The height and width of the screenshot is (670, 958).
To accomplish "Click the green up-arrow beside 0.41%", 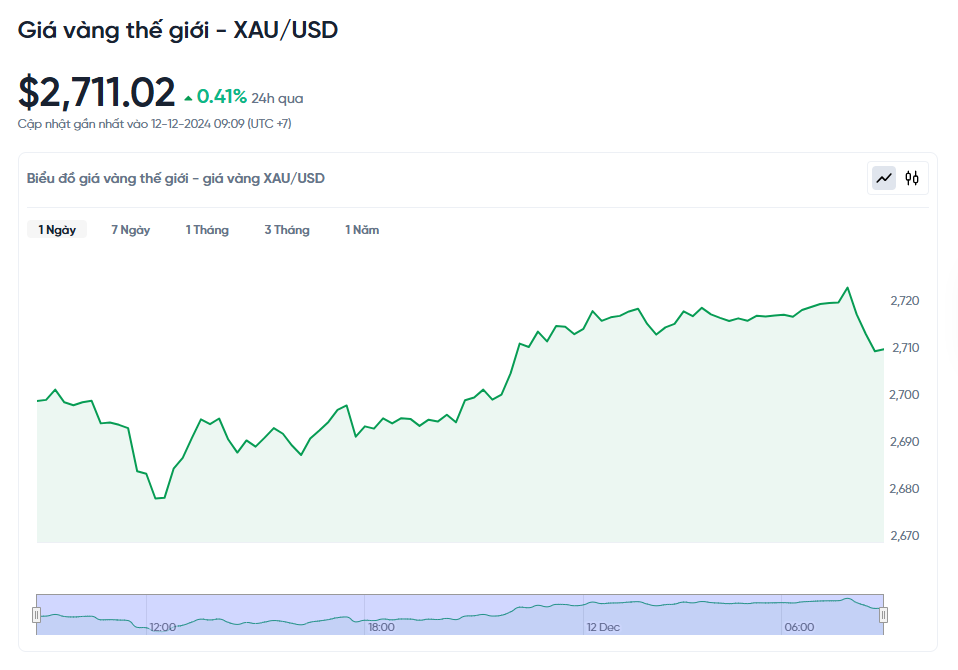I will [x=188, y=98].
